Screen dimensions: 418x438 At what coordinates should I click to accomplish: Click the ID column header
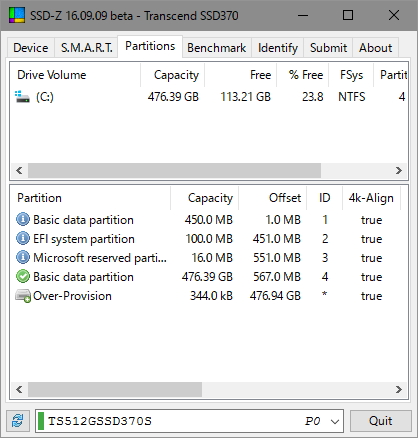pos(324,198)
